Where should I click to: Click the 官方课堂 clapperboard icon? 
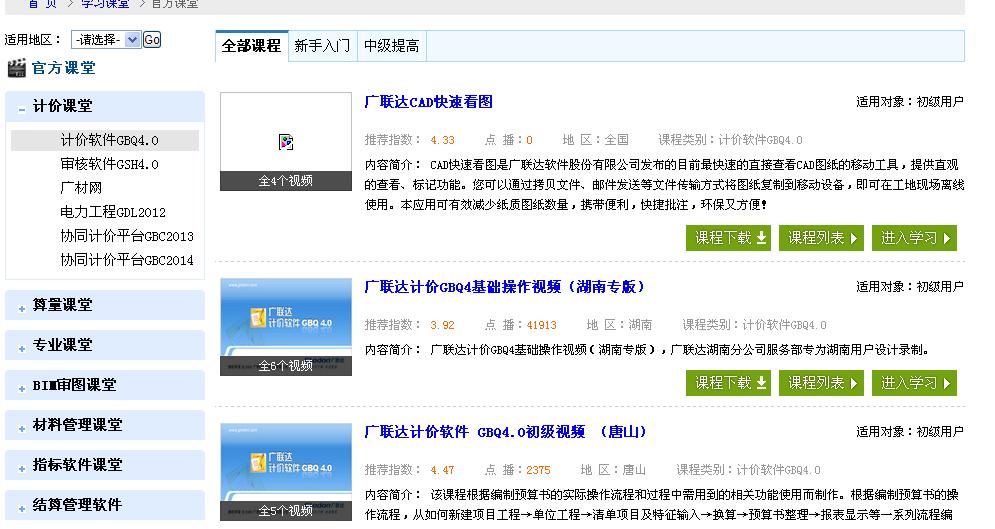tap(16, 68)
